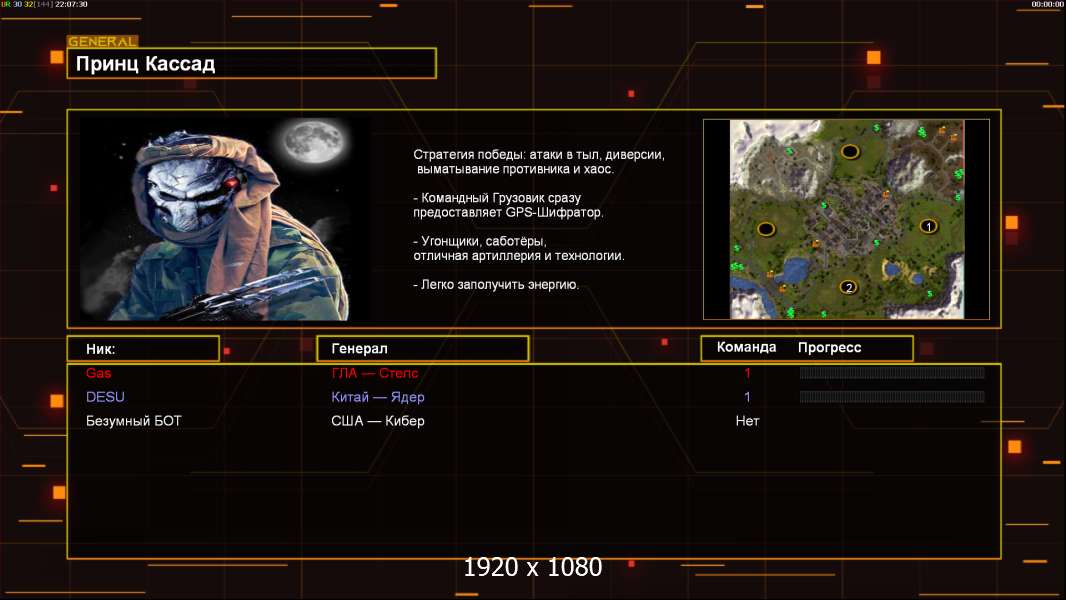Click the GENERAL label tag

click(103, 41)
